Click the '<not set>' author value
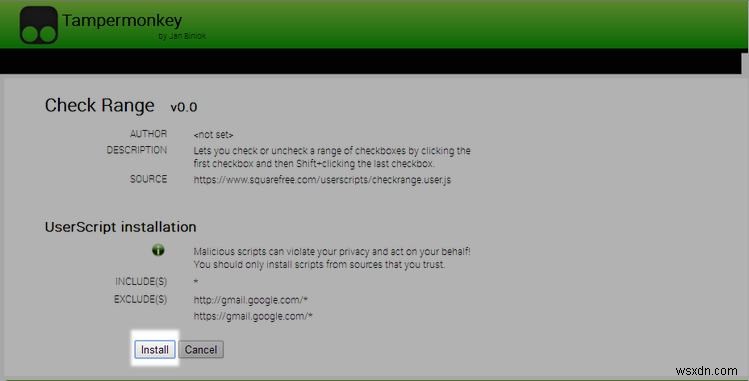Screen dimensions: 749x381 pos(213,135)
